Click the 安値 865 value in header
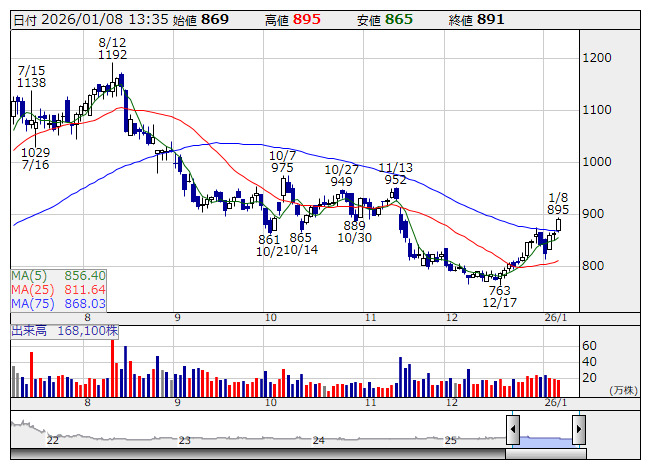Image resolution: width=653 pixels, height=470 pixels. click(x=399, y=19)
